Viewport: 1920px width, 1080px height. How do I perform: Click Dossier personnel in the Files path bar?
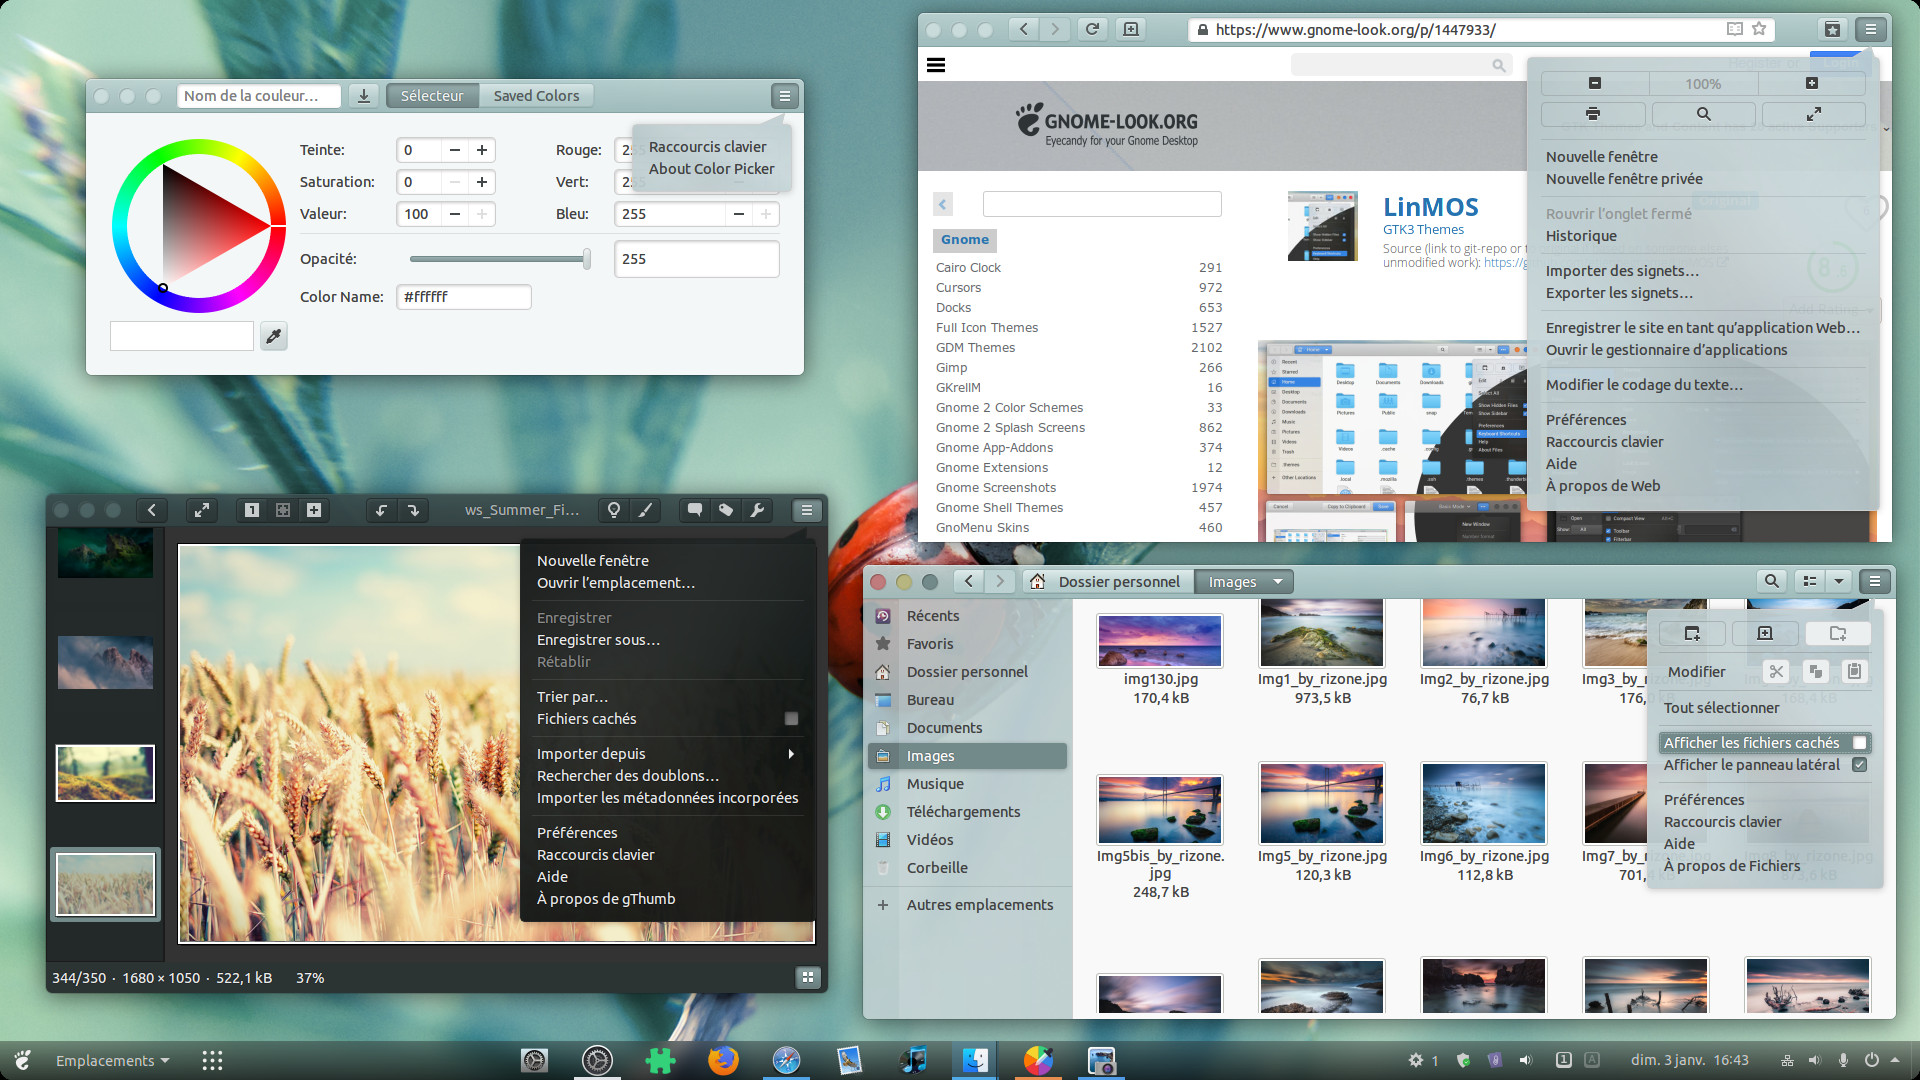point(1106,582)
